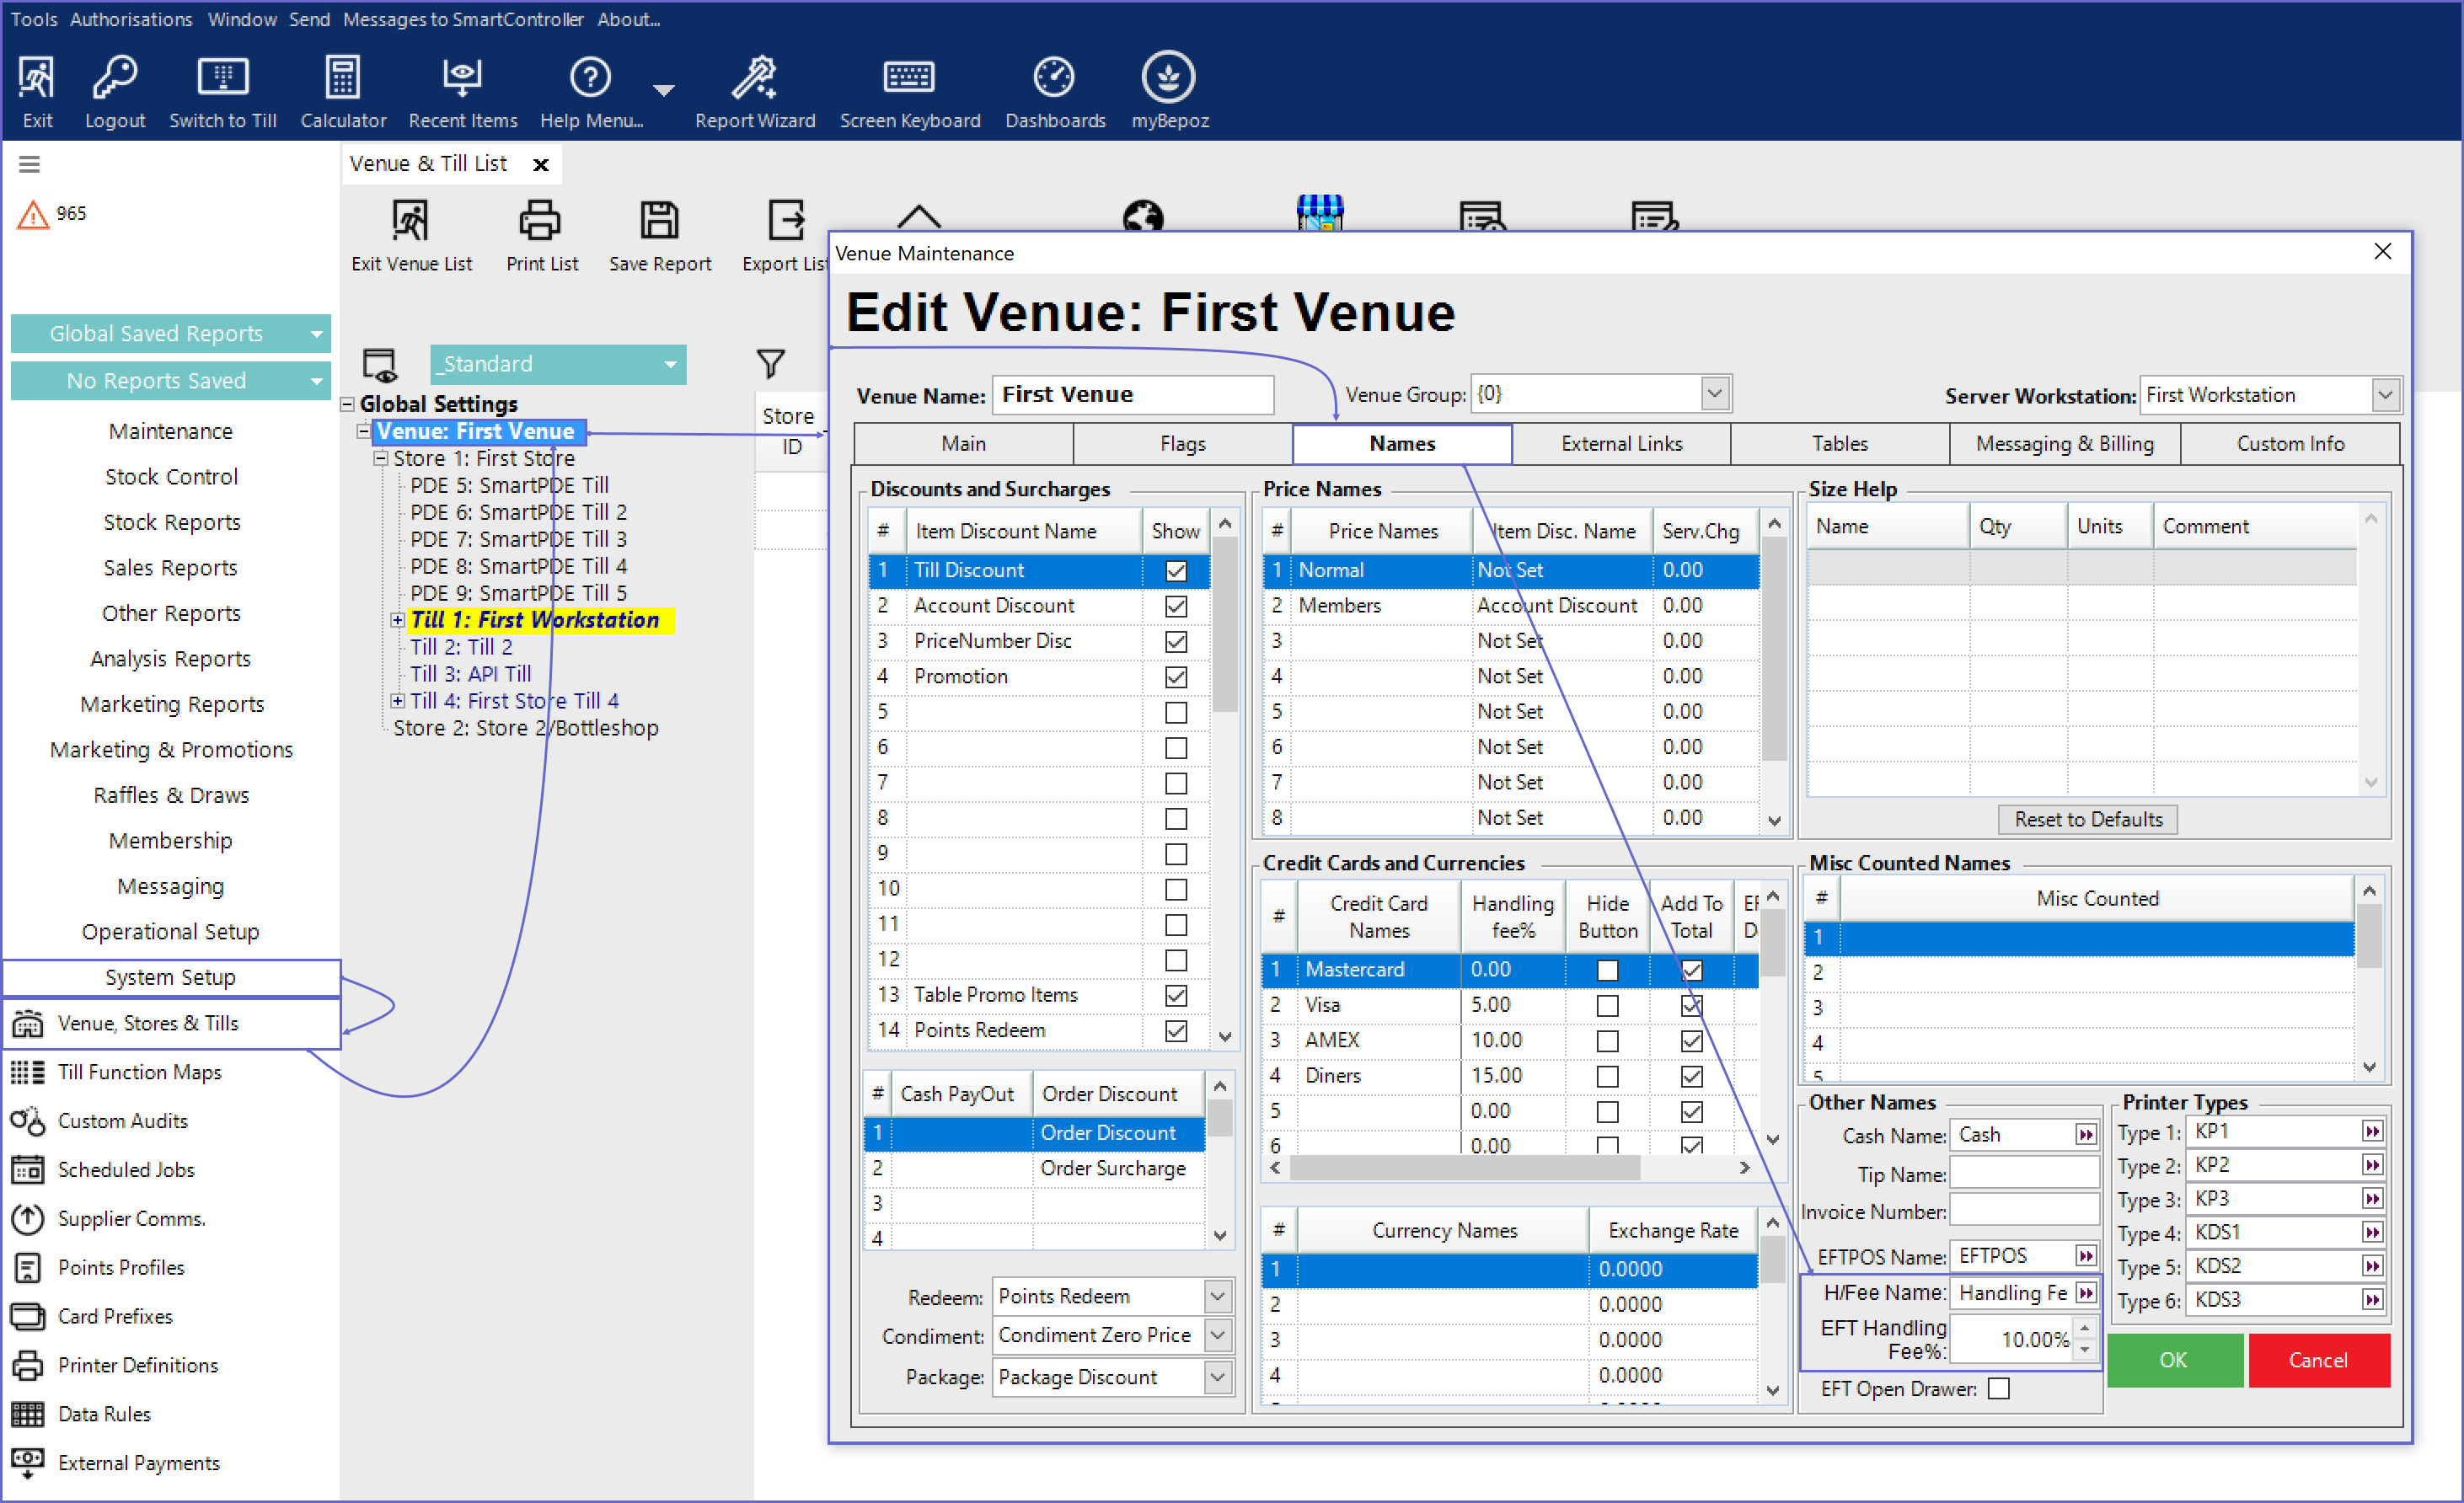Open the Venue Group dropdown
The height and width of the screenshot is (1503, 2464).
pos(1714,394)
